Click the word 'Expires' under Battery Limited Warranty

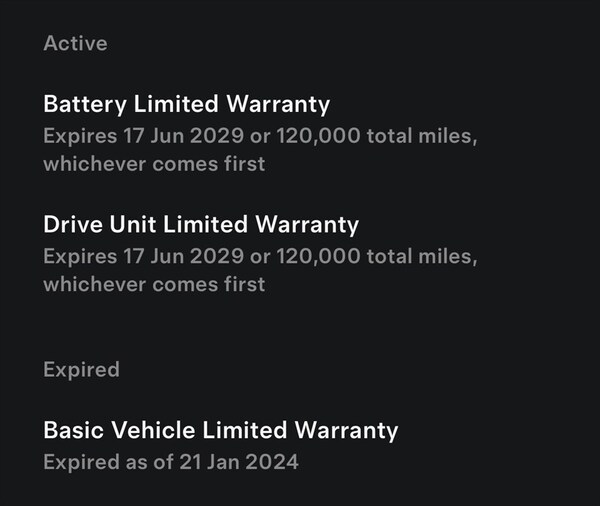tap(76, 135)
